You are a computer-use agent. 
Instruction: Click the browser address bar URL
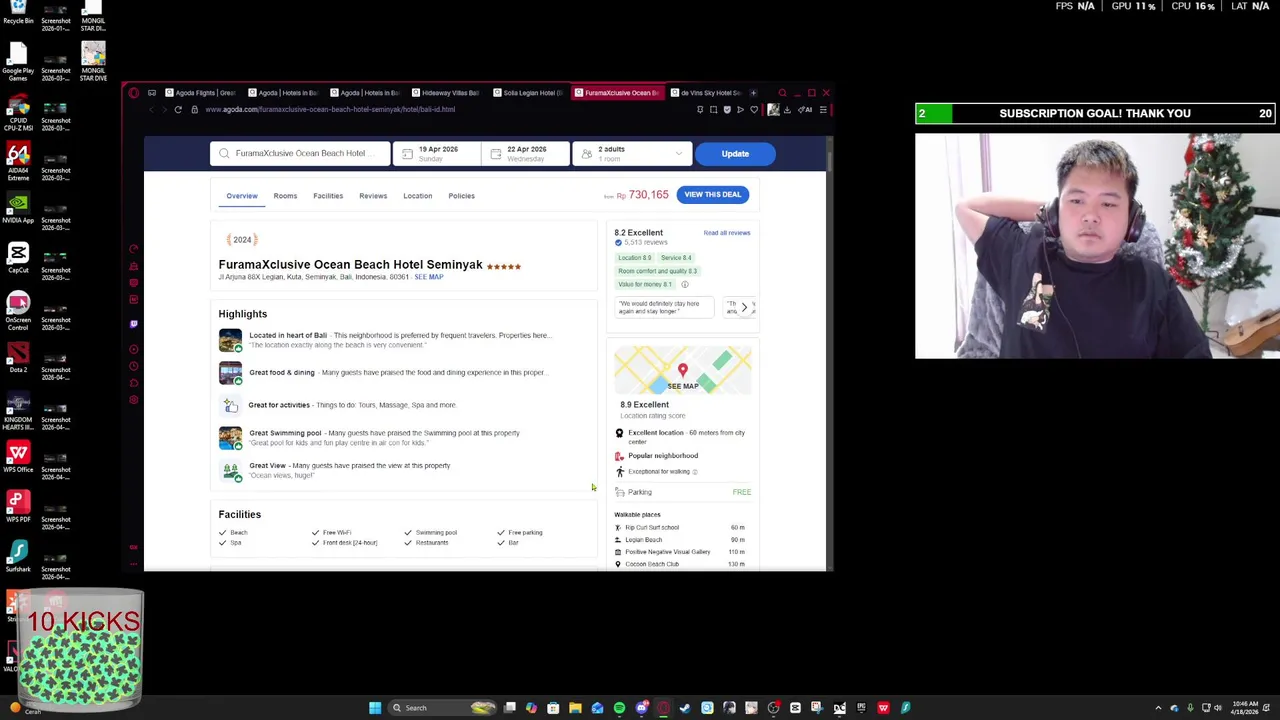pos(330,110)
